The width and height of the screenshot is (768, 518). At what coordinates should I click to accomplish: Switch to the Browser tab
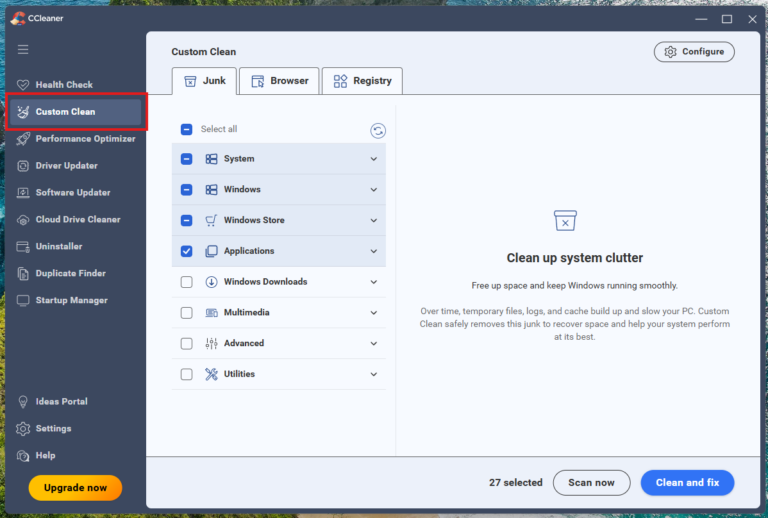coord(279,81)
